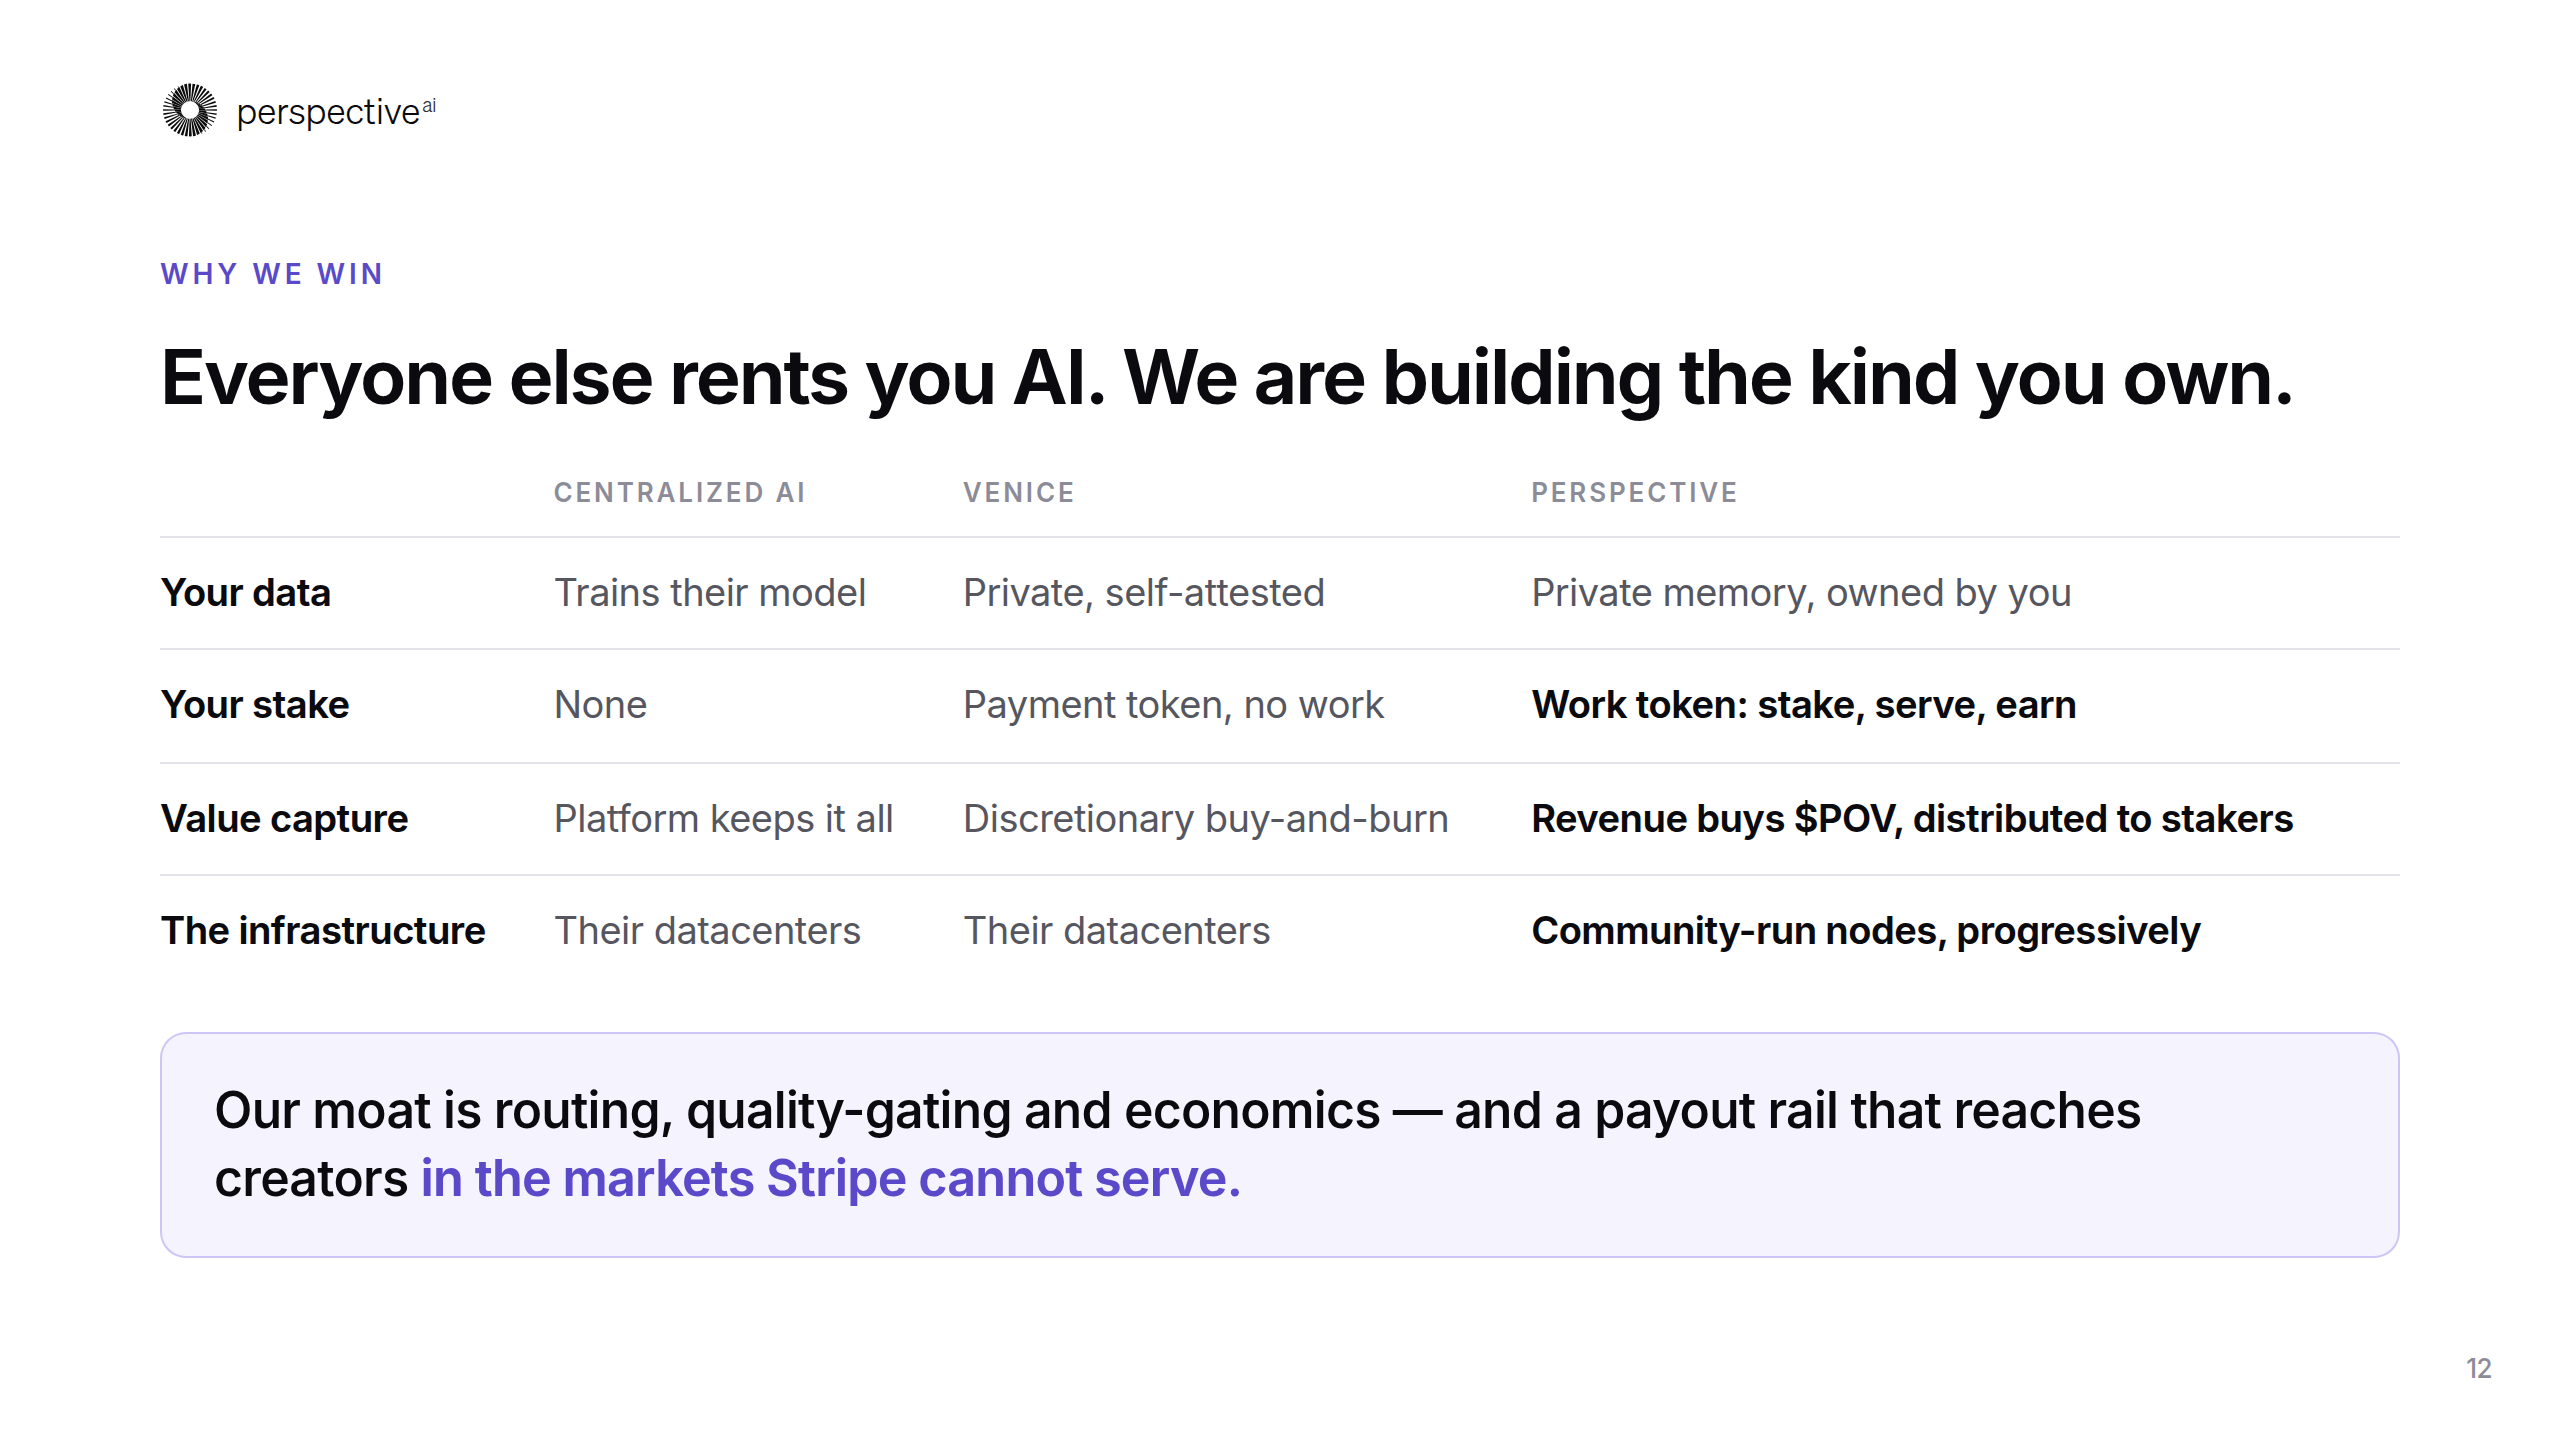
Task: Click the Trains their model cell
Action: 710,593
